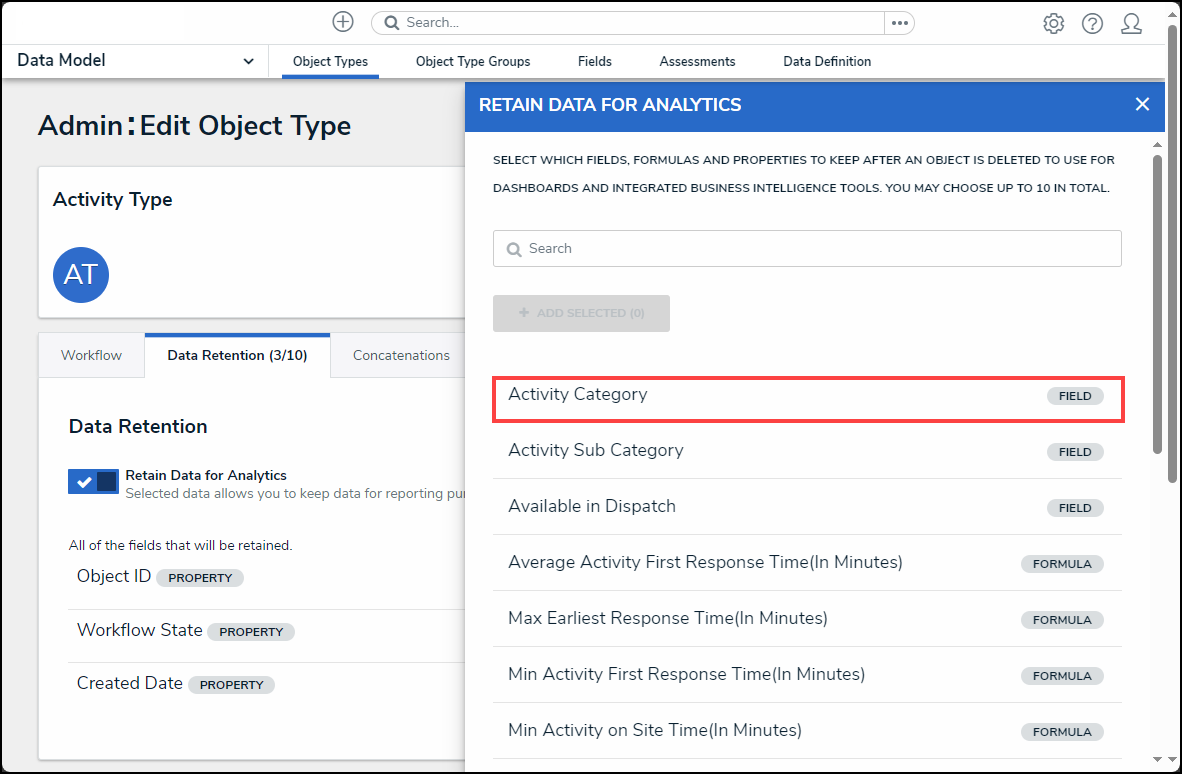Switch to the Concatenations tab
The width and height of the screenshot is (1182, 774).
point(401,355)
